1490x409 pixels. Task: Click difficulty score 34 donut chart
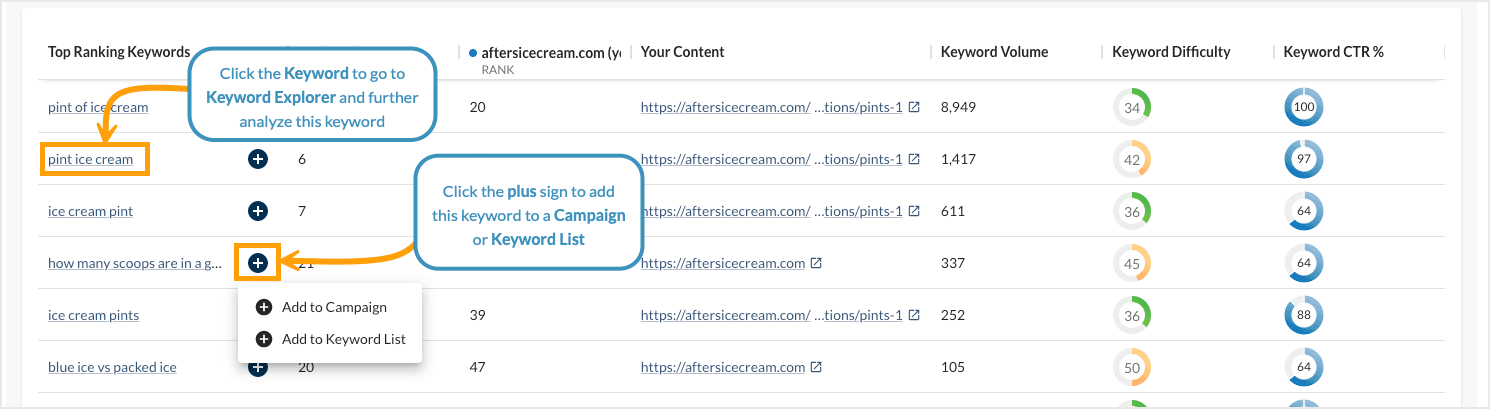coord(1132,107)
